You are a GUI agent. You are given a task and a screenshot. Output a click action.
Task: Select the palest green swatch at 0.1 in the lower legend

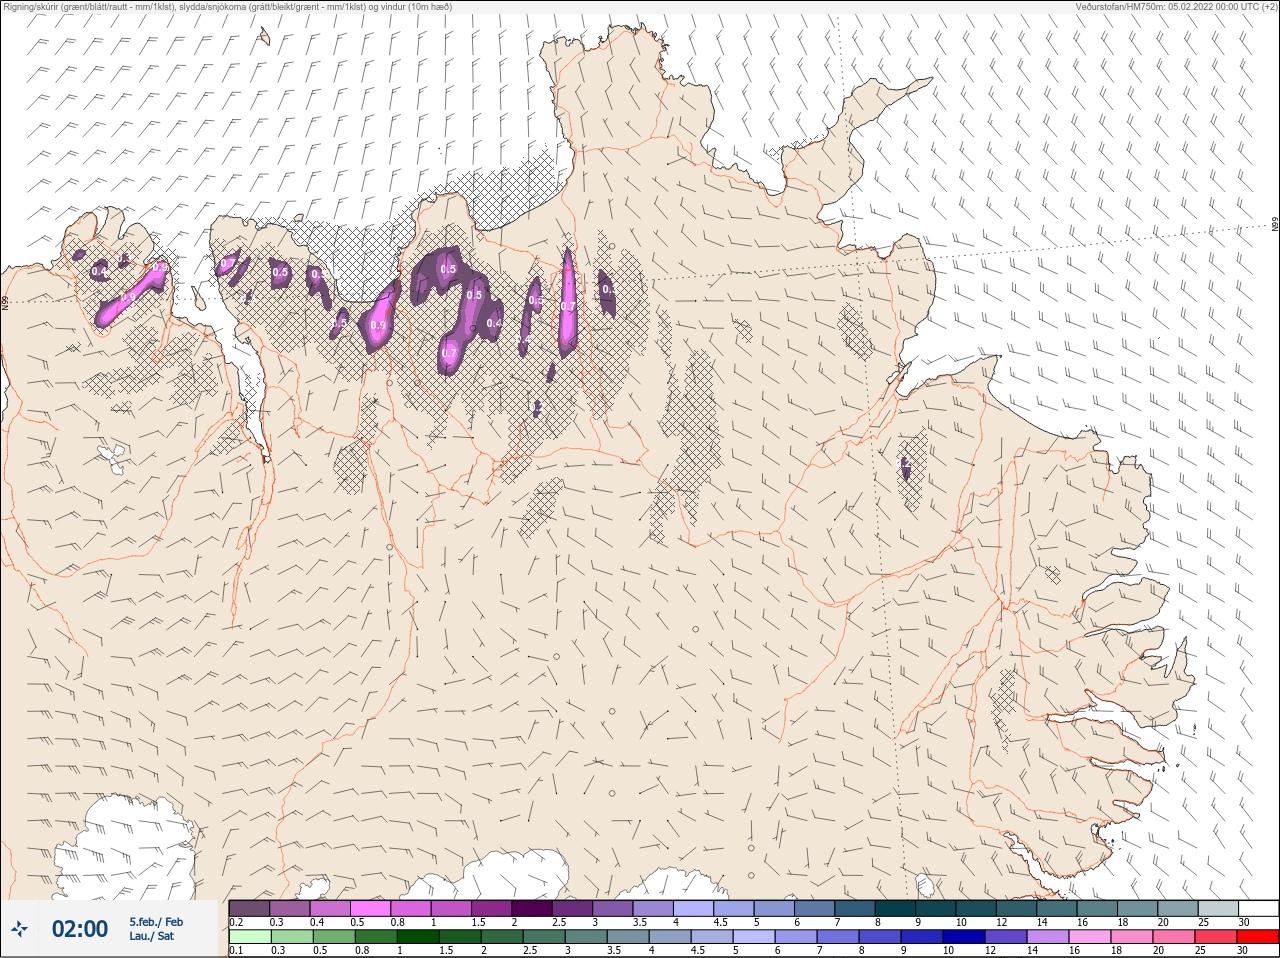249,937
